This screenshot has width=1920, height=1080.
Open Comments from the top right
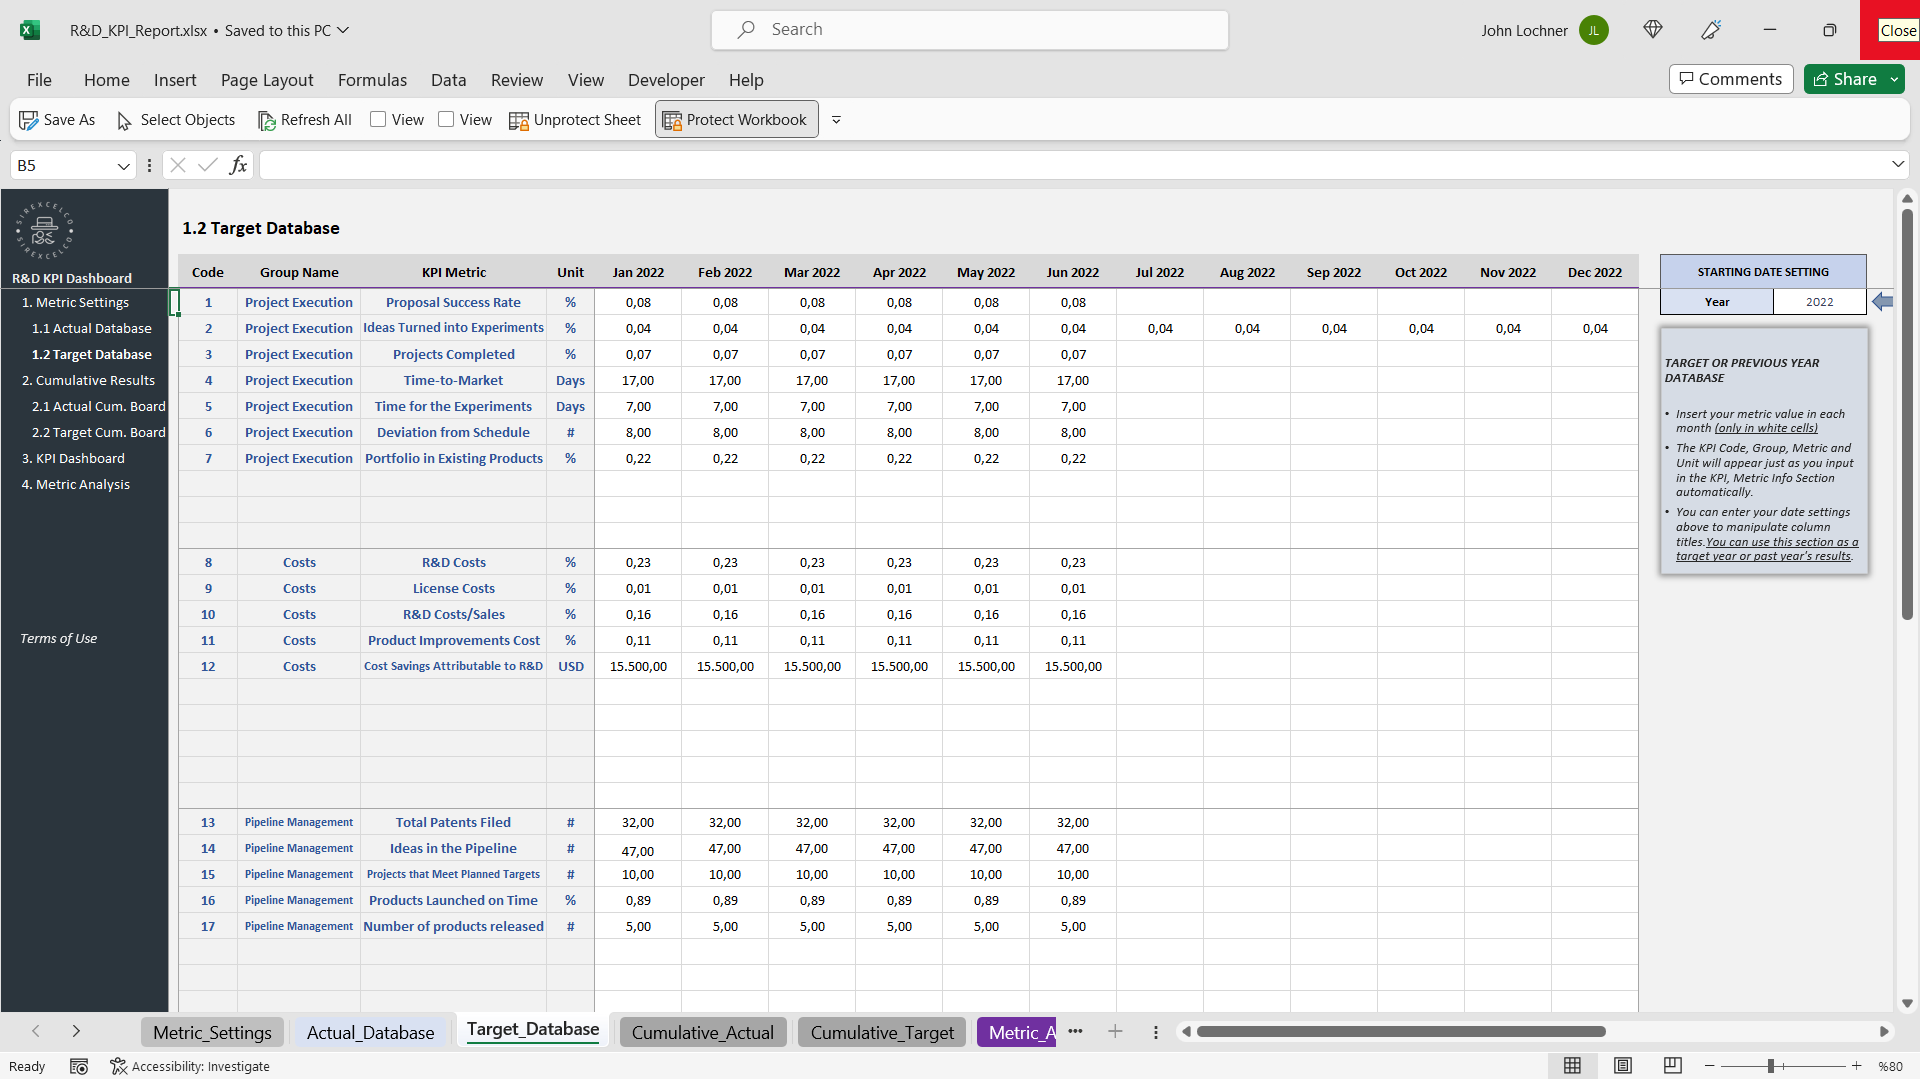(1730, 79)
